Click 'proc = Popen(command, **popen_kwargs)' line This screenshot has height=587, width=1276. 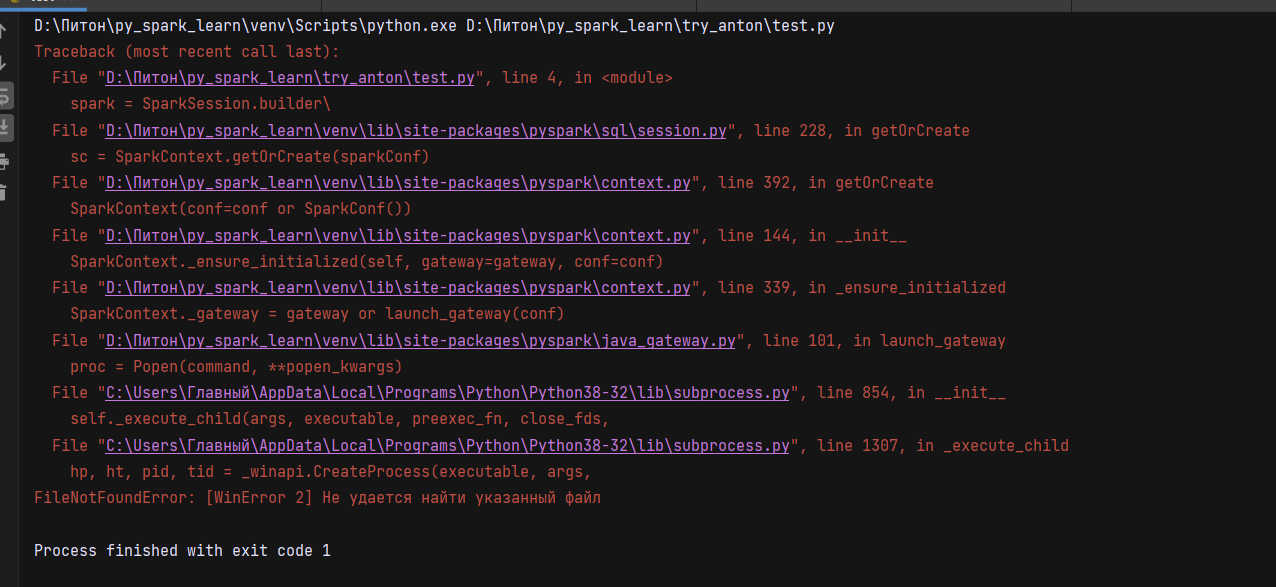point(236,367)
